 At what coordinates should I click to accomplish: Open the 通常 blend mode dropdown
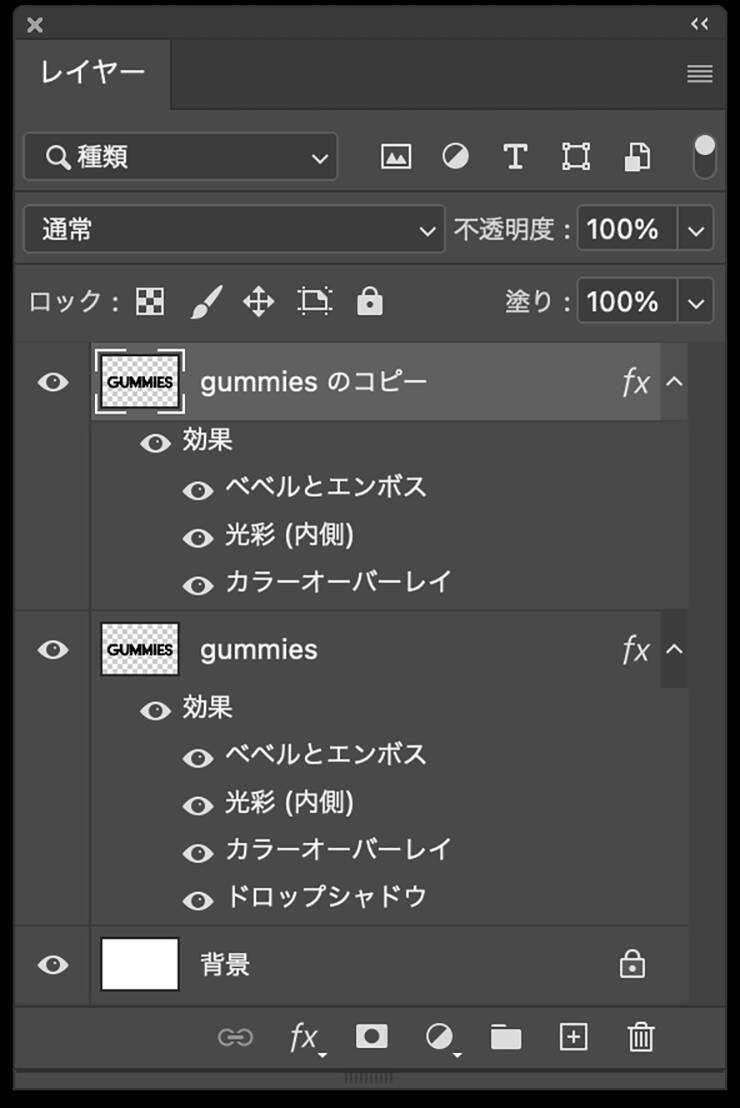233,230
